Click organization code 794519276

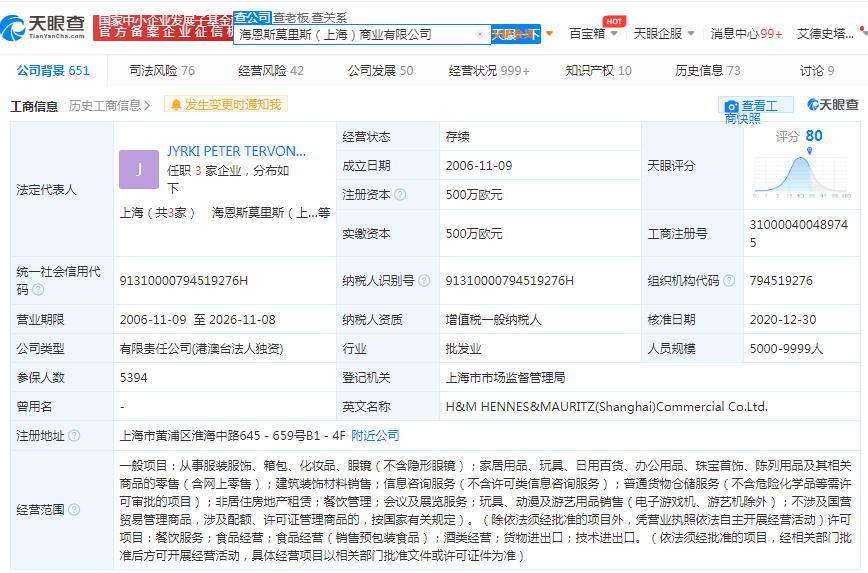point(781,281)
